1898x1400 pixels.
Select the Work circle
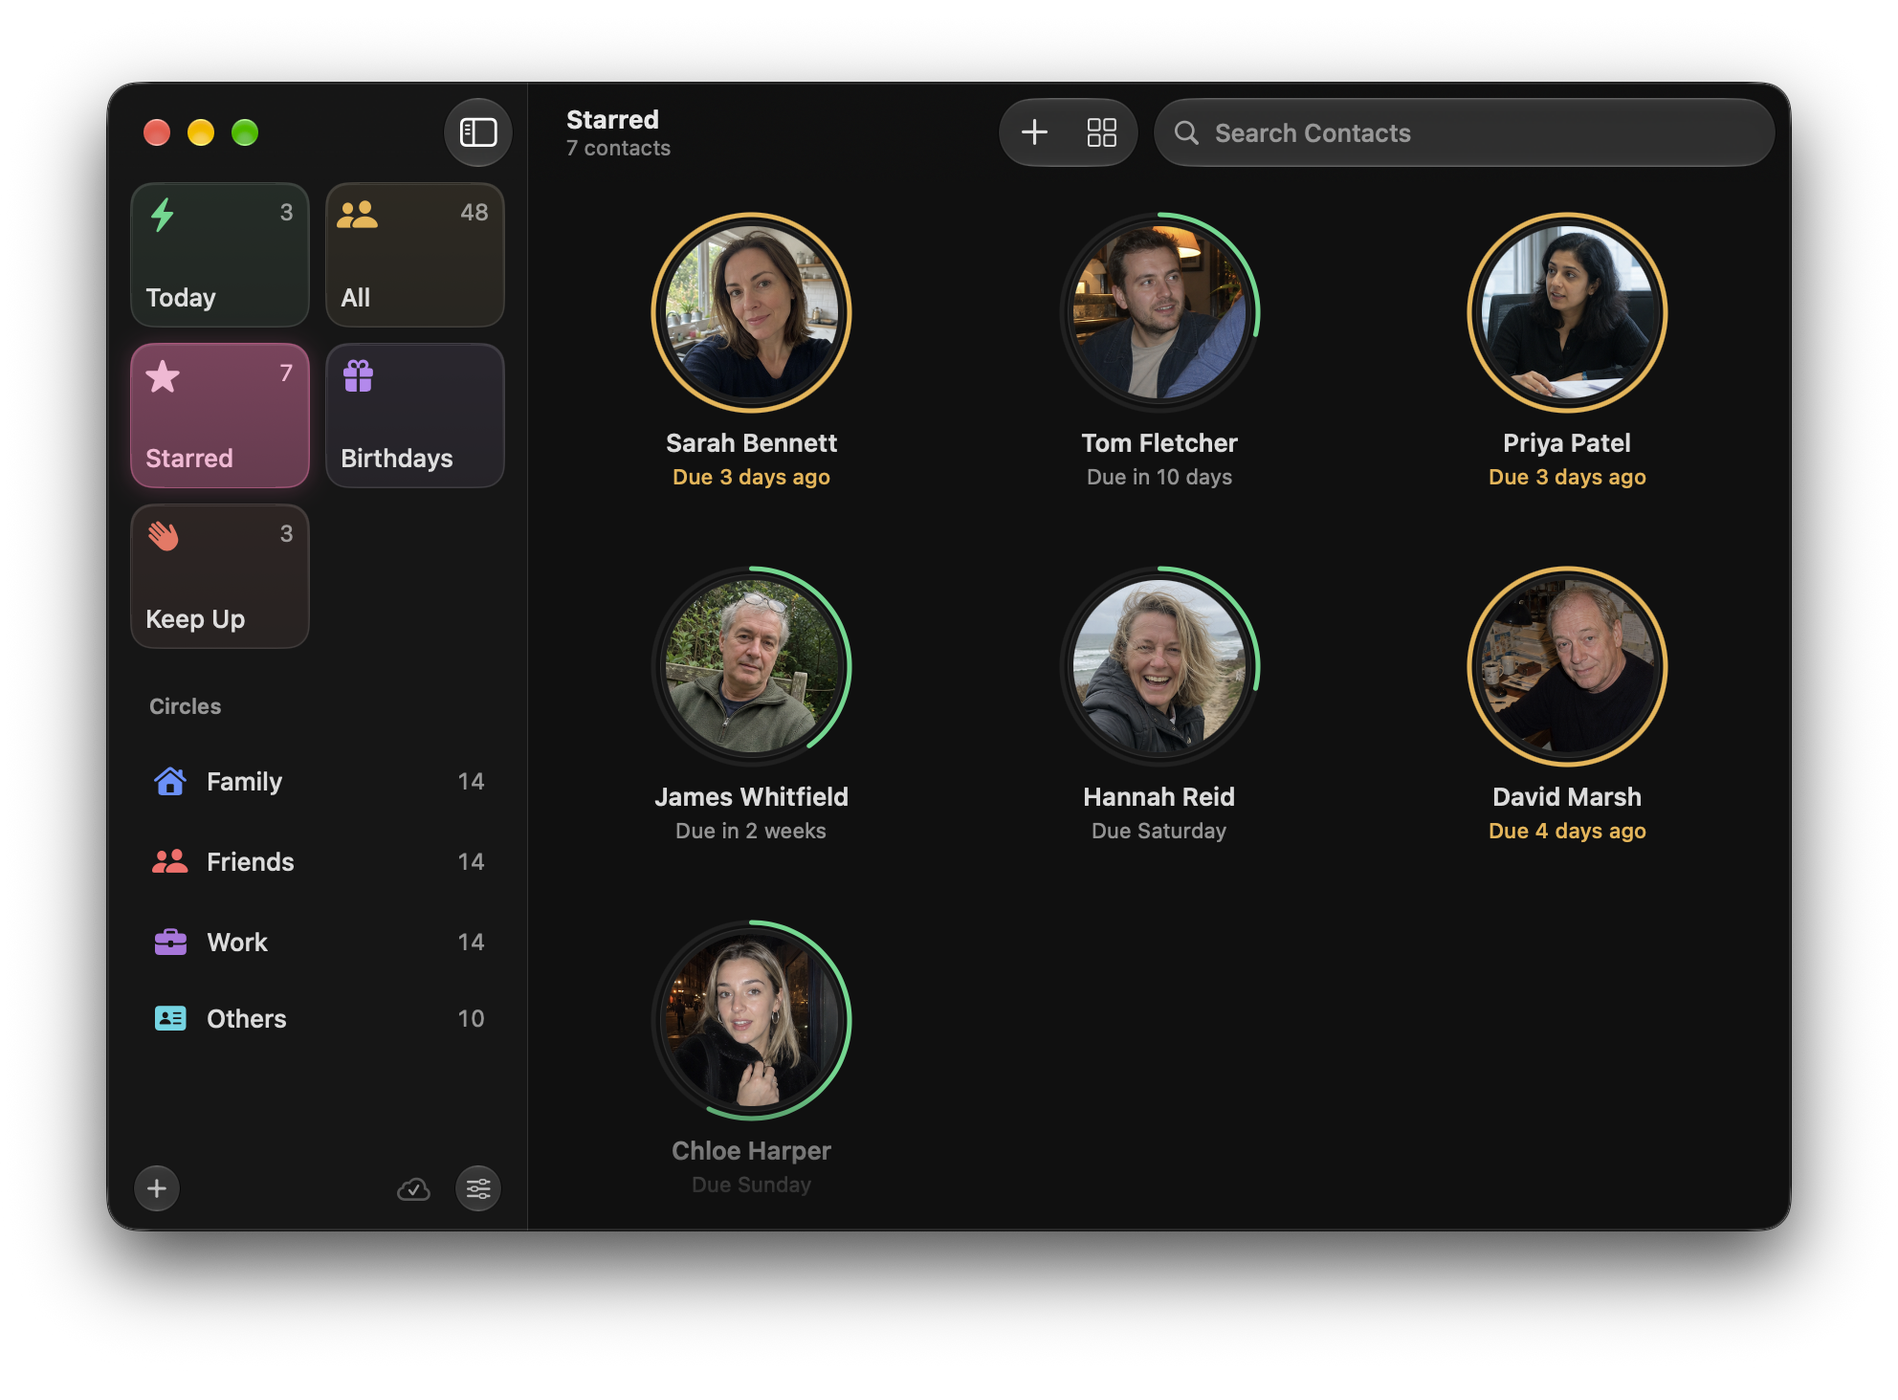pyautogui.click(x=318, y=942)
